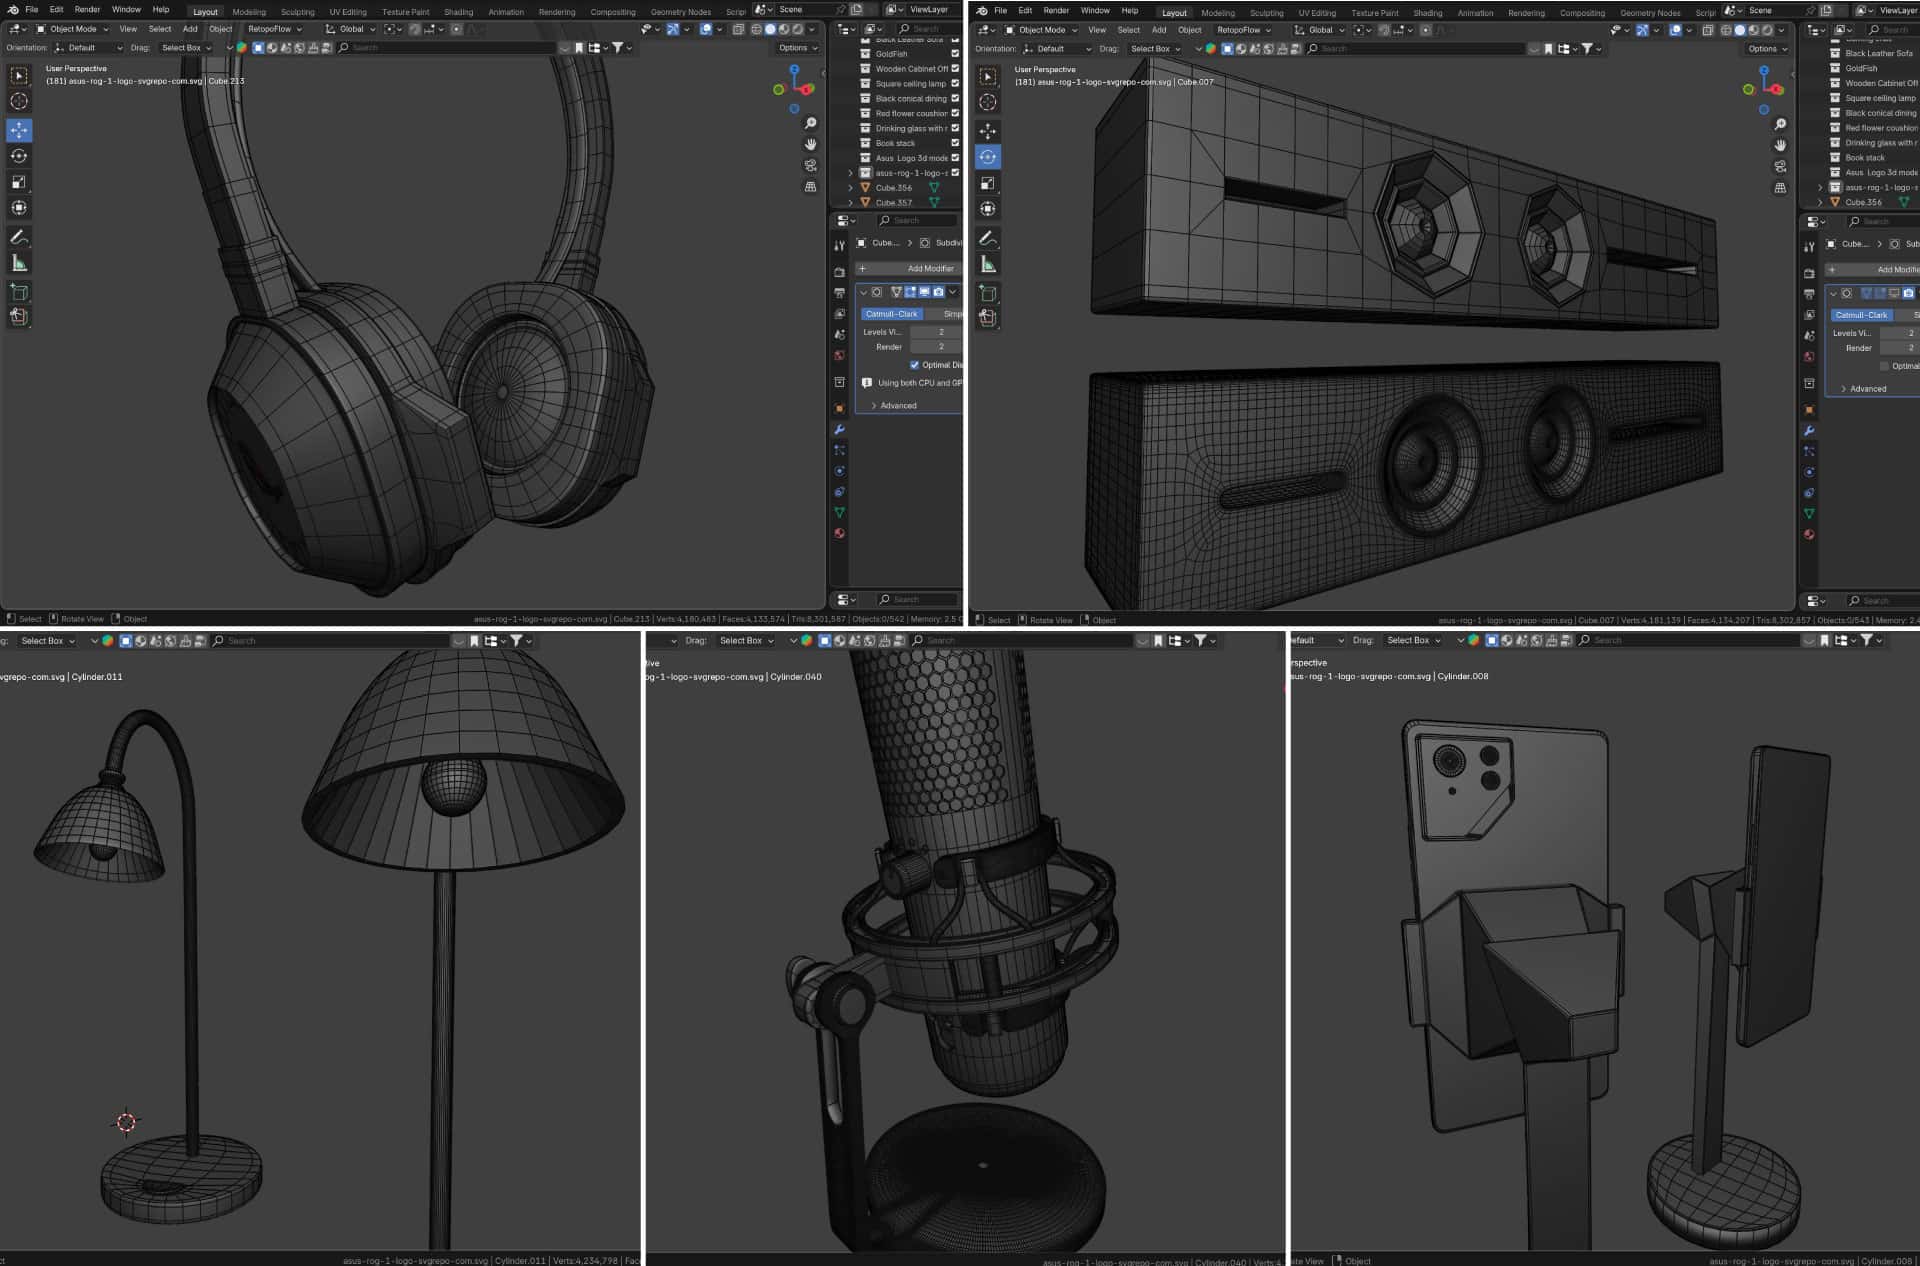This screenshot has height=1266, width=1920.
Task: Select Catmull-Clark in the Subdivision modifier
Action: (891, 313)
